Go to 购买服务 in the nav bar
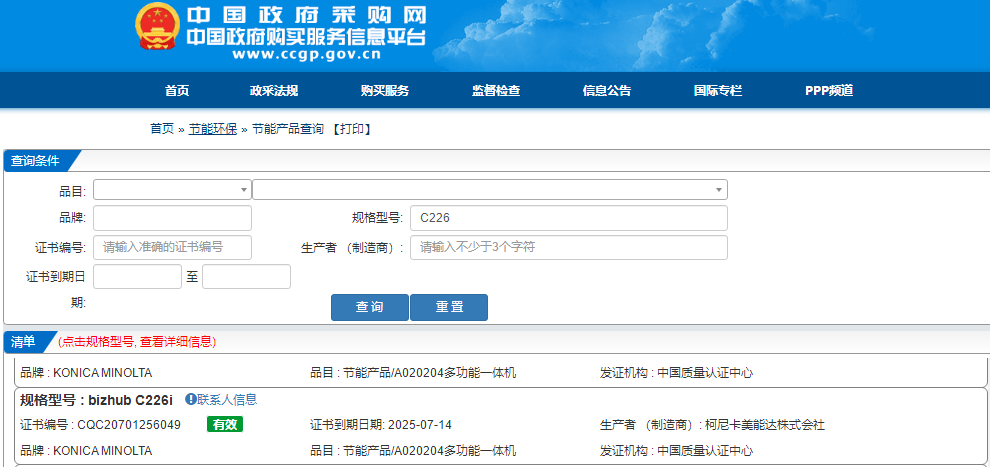 (x=385, y=91)
